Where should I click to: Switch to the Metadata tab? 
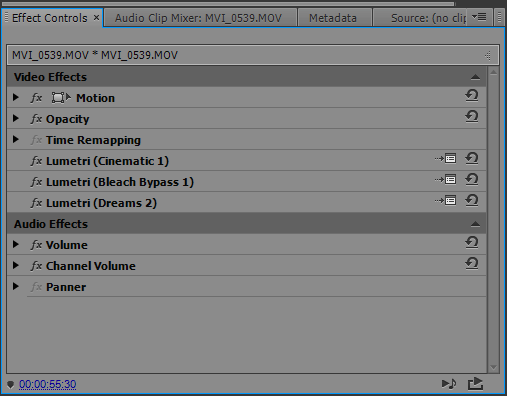[334, 18]
